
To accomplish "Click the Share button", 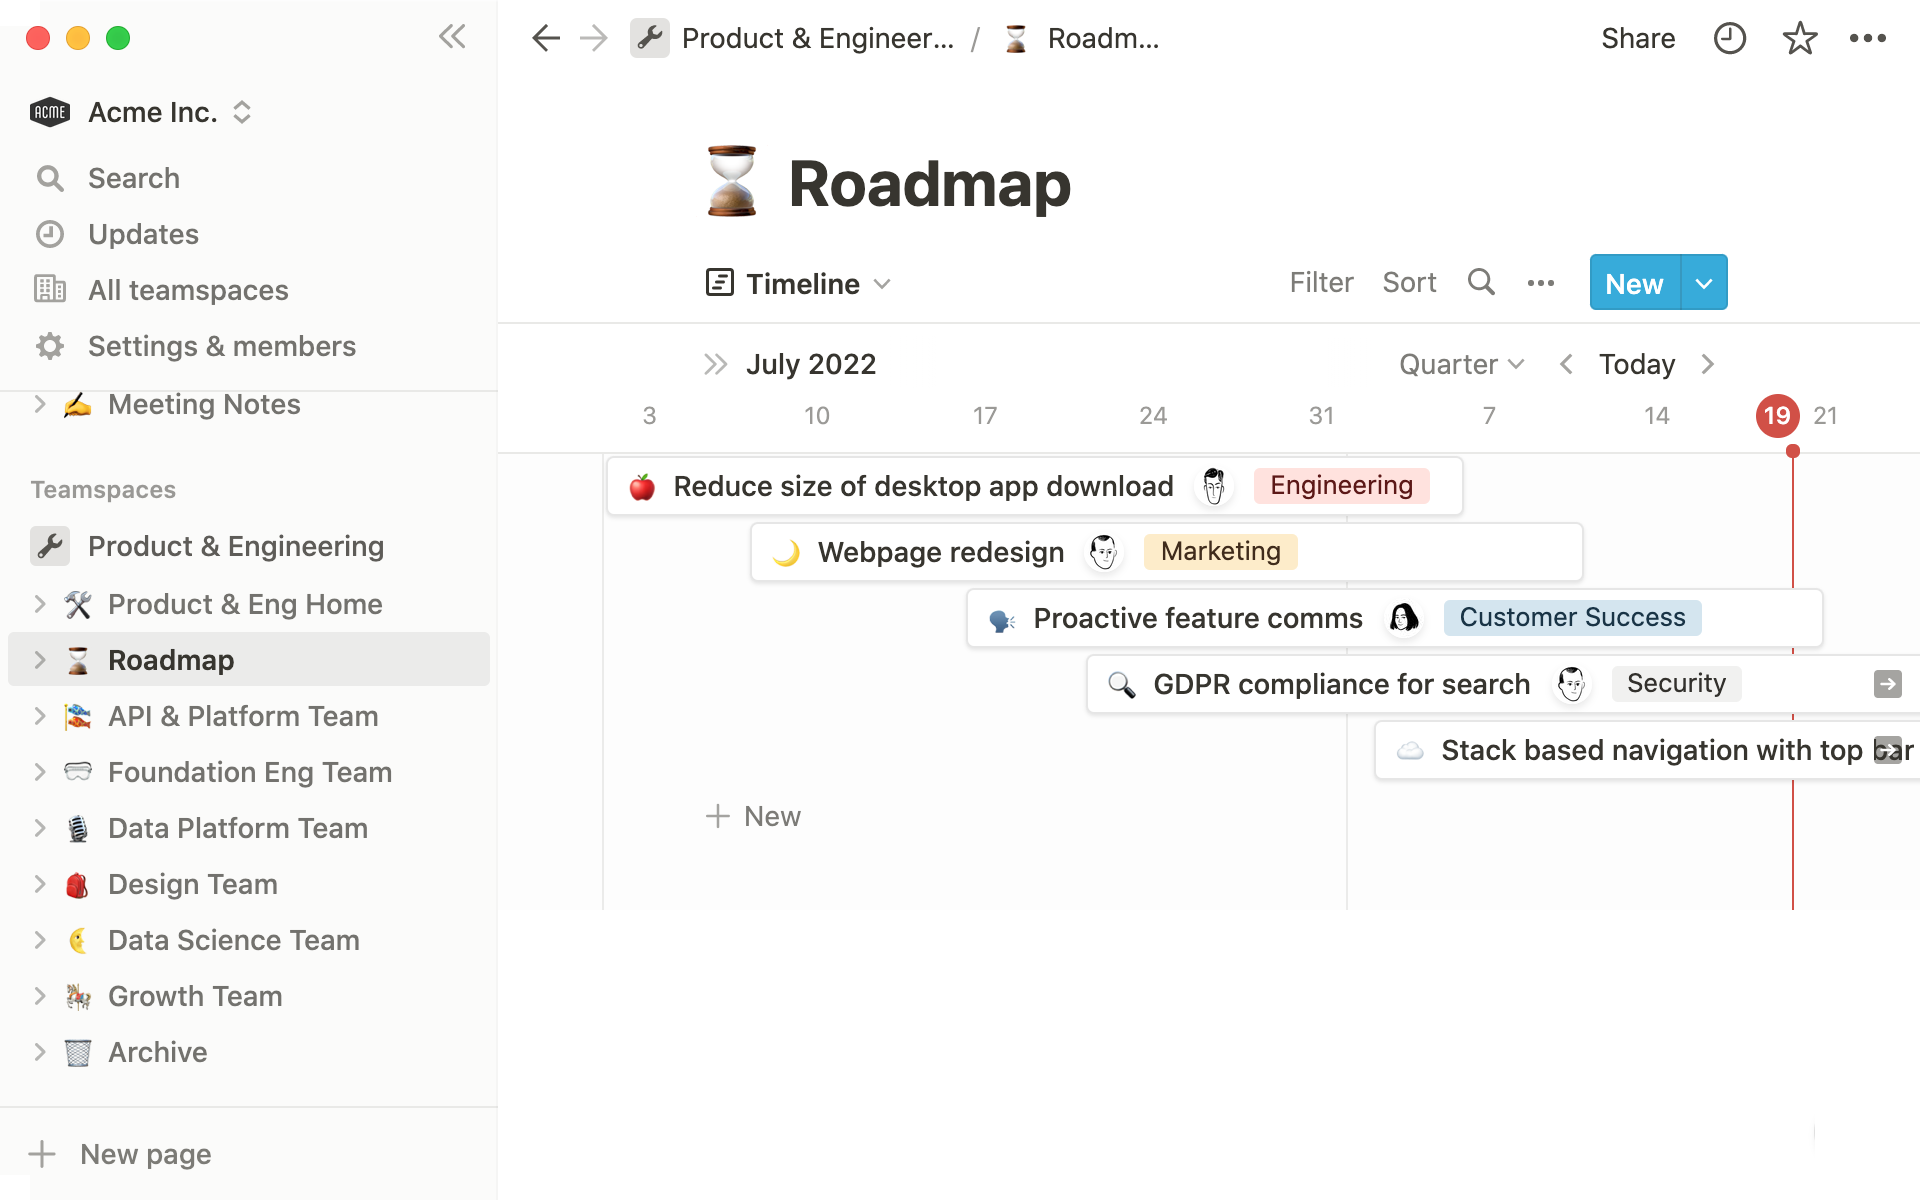I will (1638, 37).
